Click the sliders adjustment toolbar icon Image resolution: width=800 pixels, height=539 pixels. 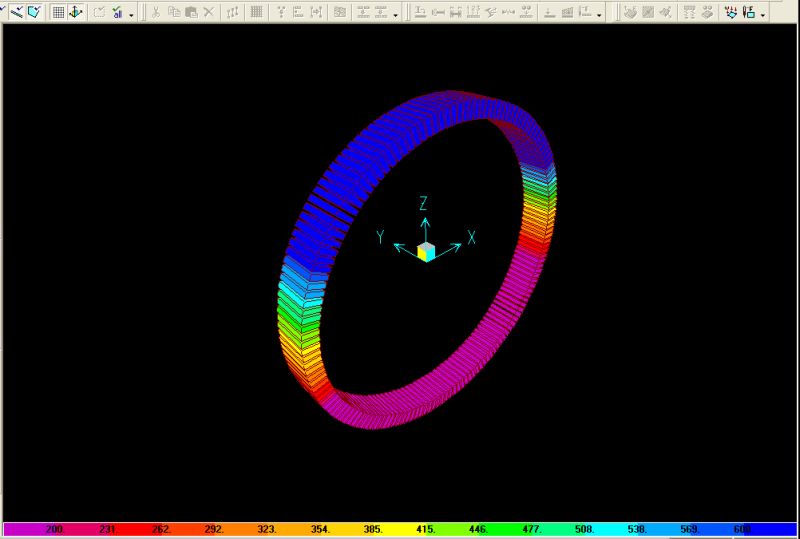click(x=233, y=12)
